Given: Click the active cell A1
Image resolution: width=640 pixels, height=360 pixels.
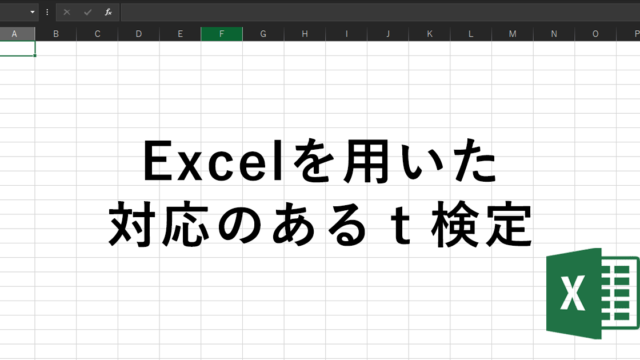Looking at the screenshot, I should point(17,49).
